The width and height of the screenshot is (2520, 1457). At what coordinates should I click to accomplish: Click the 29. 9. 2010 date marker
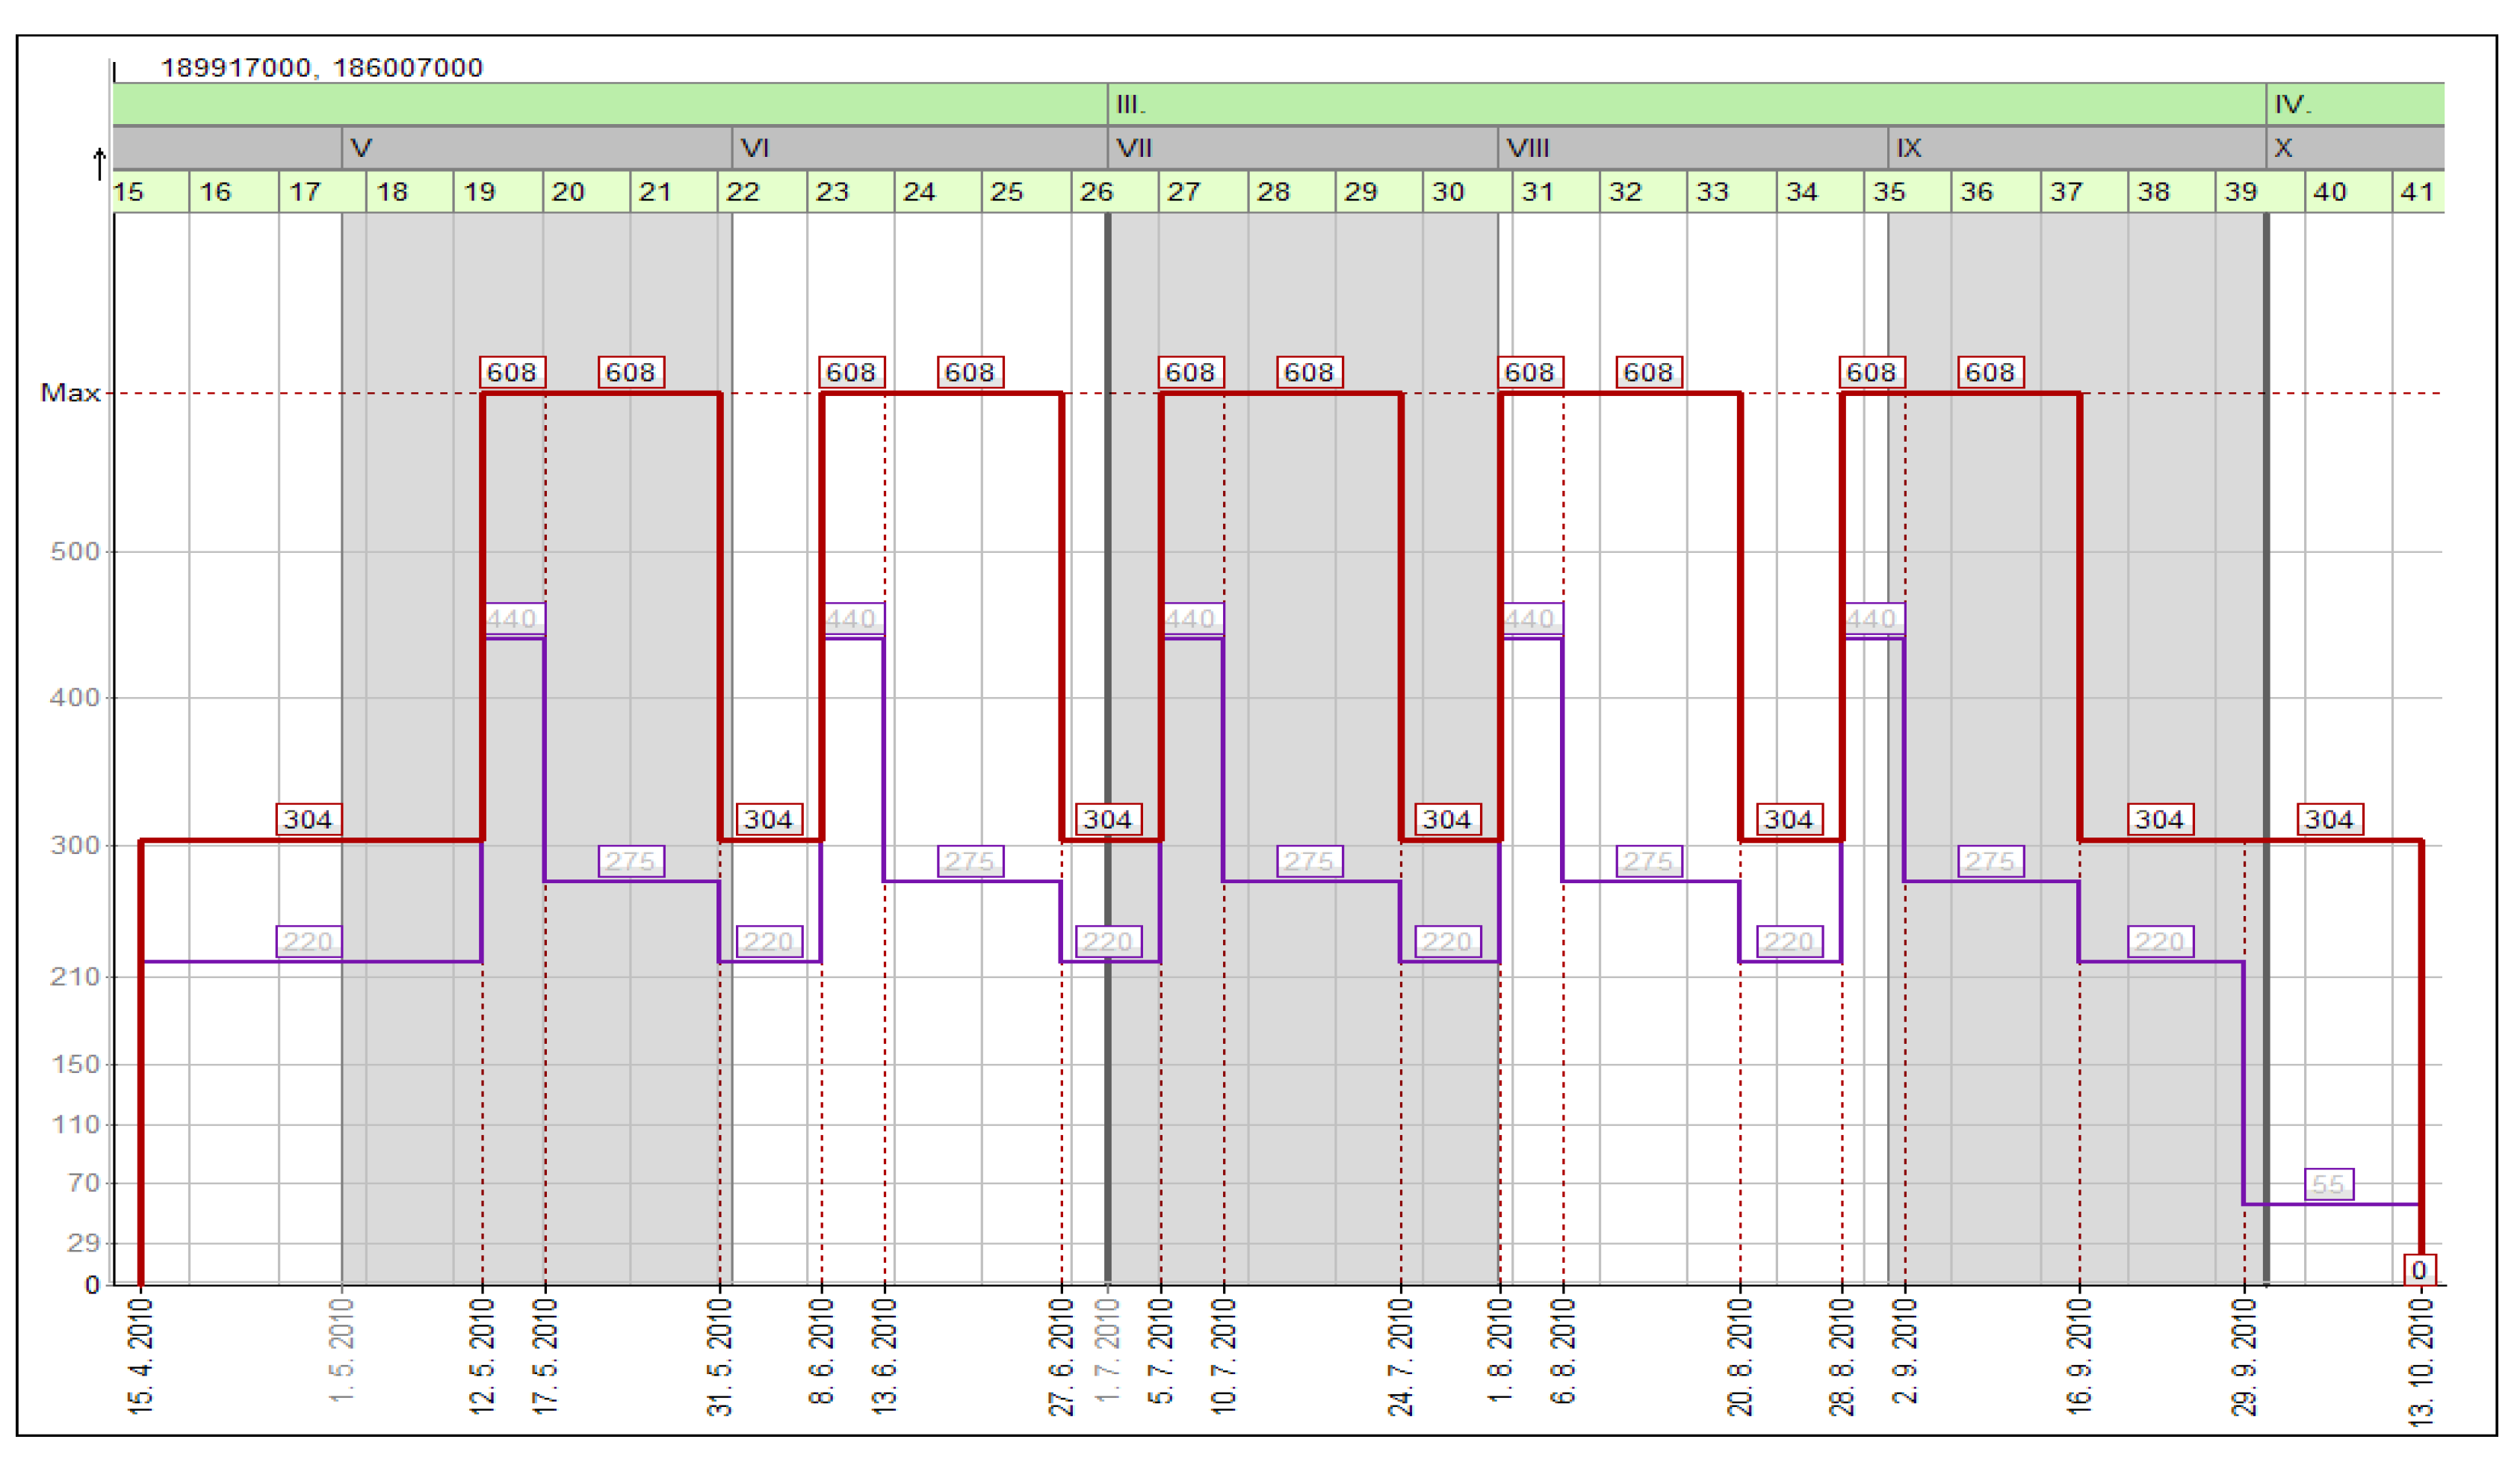point(2244,1356)
